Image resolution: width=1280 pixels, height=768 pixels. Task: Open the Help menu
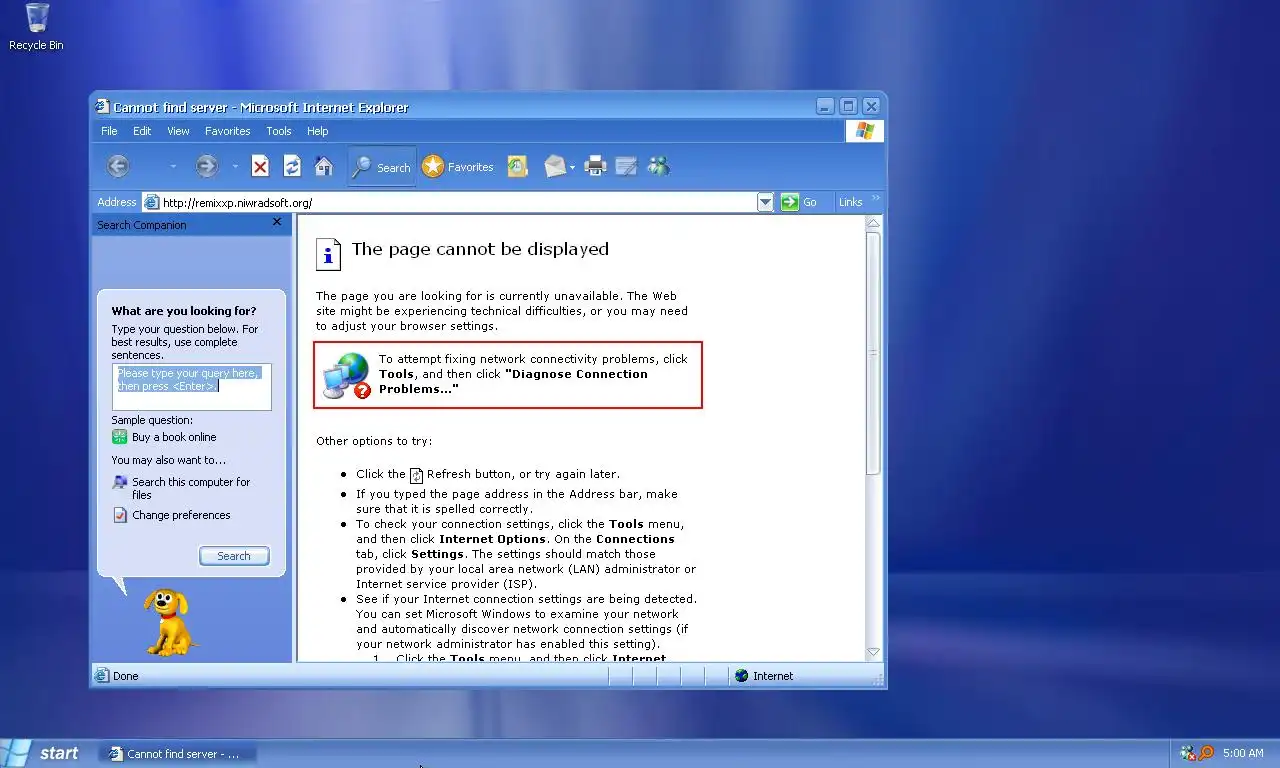317,131
